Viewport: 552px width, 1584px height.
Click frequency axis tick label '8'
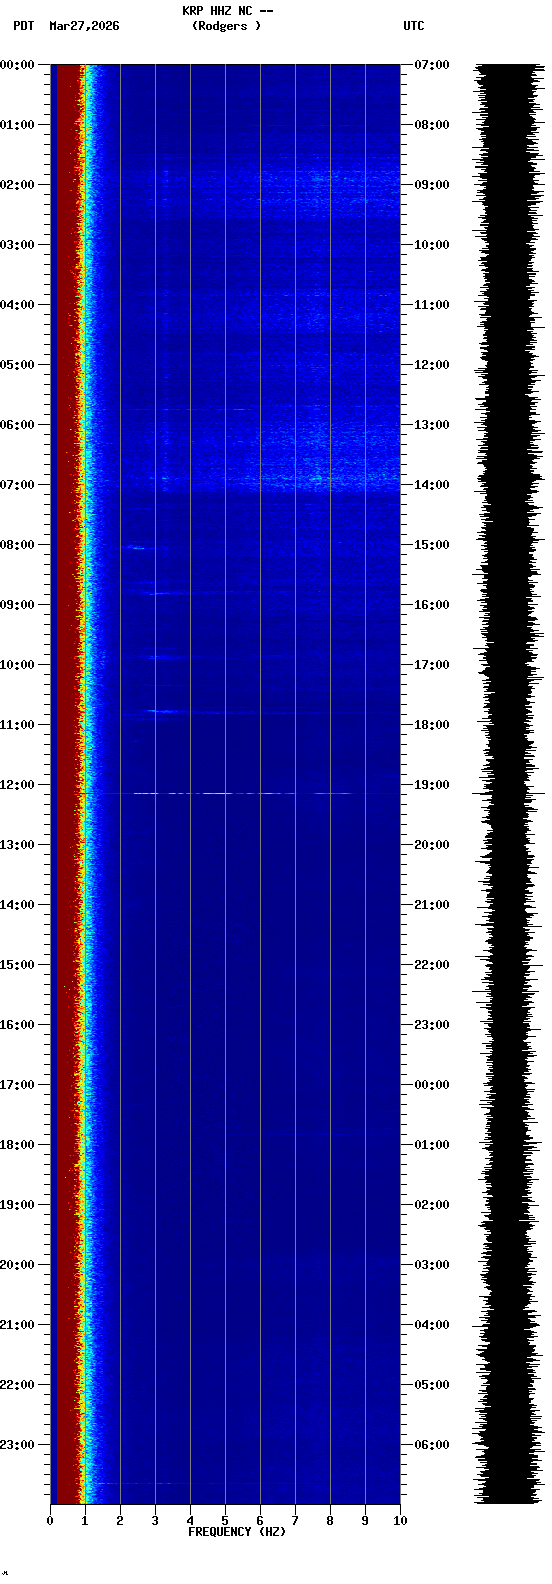click(x=330, y=1521)
